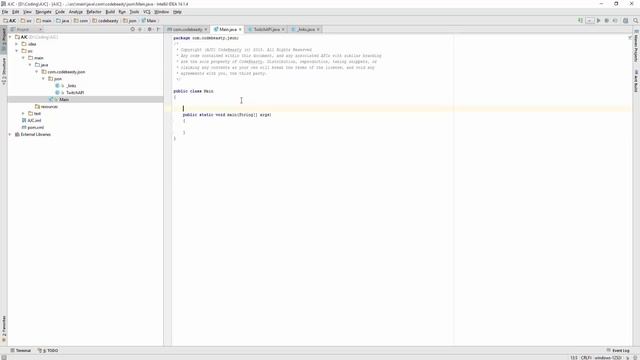Viewport: 640px width, 360px height.
Task: Click the Search Everywhere magnifier icon
Action: (636, 20)
